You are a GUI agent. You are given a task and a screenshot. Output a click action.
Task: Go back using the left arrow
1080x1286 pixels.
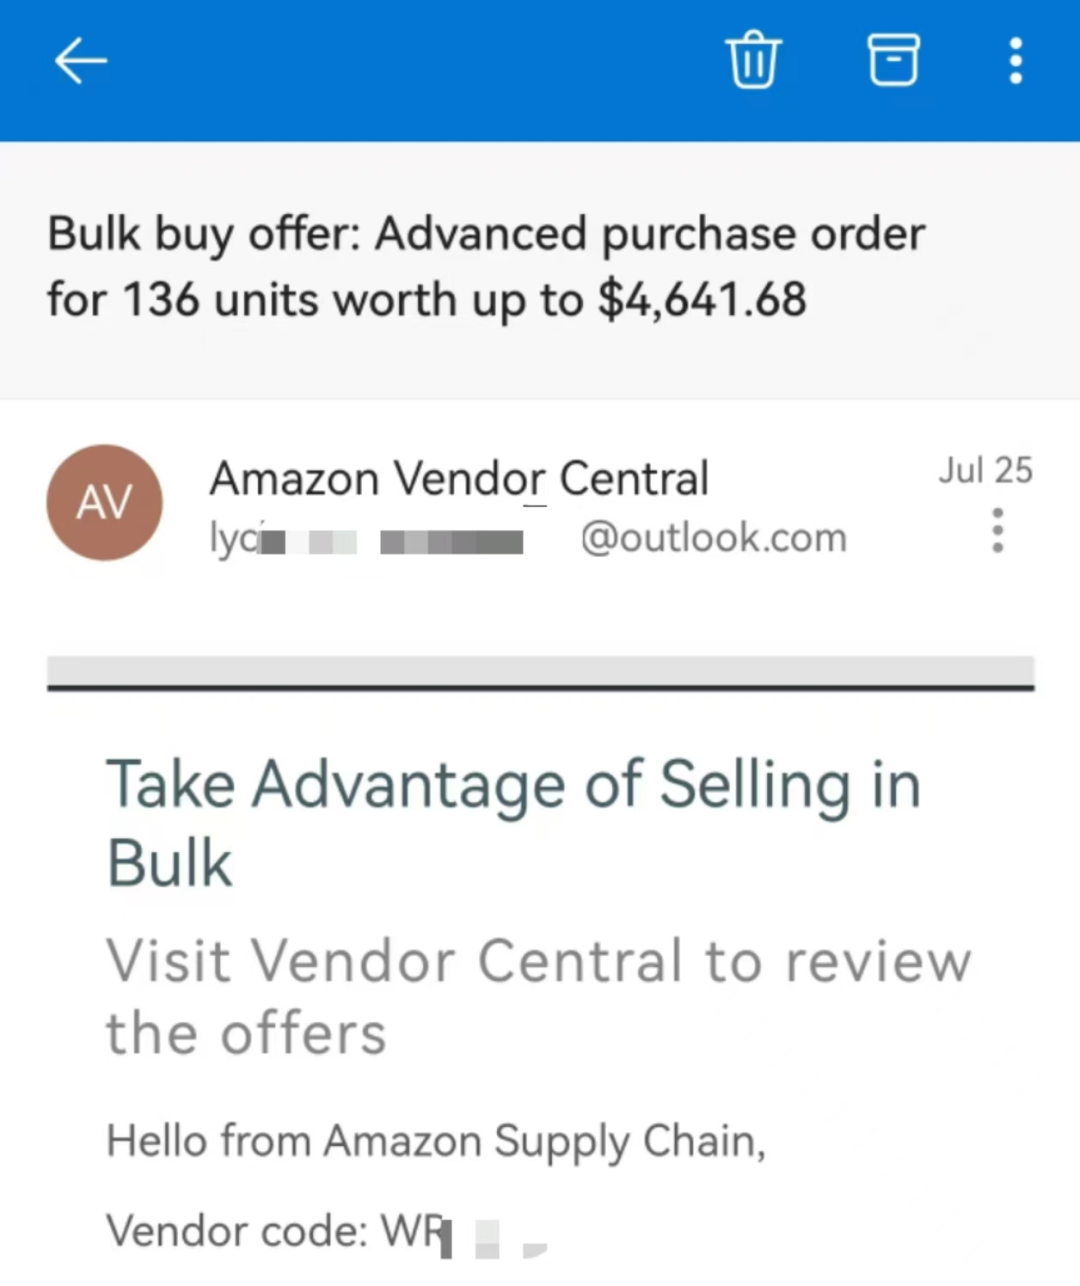point(80,61)
